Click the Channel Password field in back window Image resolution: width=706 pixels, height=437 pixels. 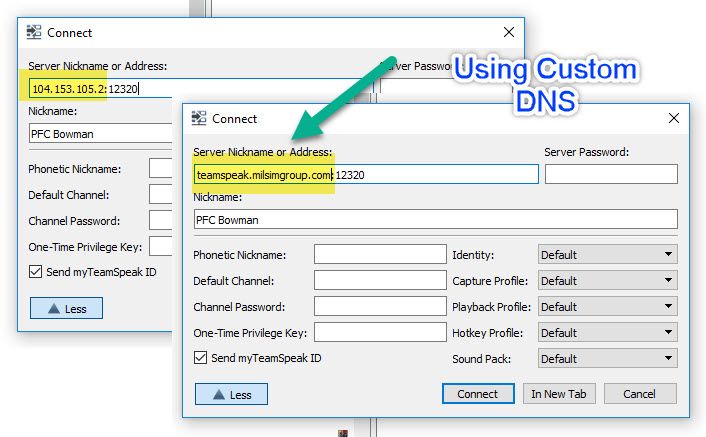[161, 221]
